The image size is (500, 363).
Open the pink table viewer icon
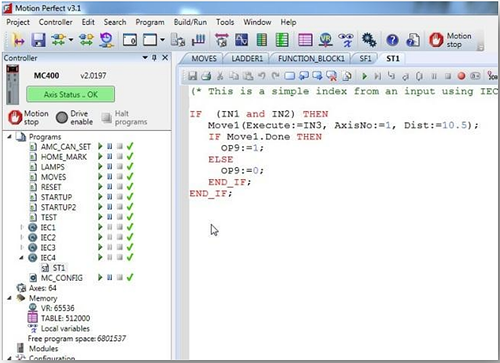[x=305, y=40]
